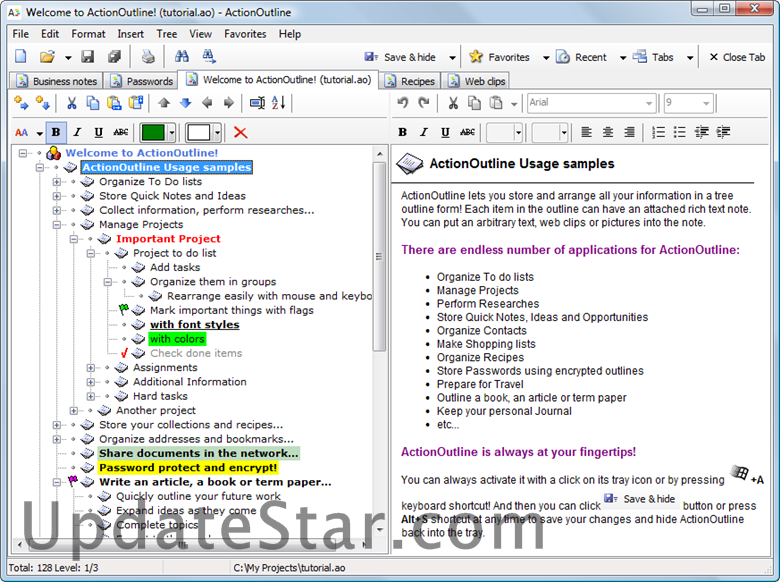Switch to the Passwords tab
Screen dimensions: 780x582
point(142,81)
